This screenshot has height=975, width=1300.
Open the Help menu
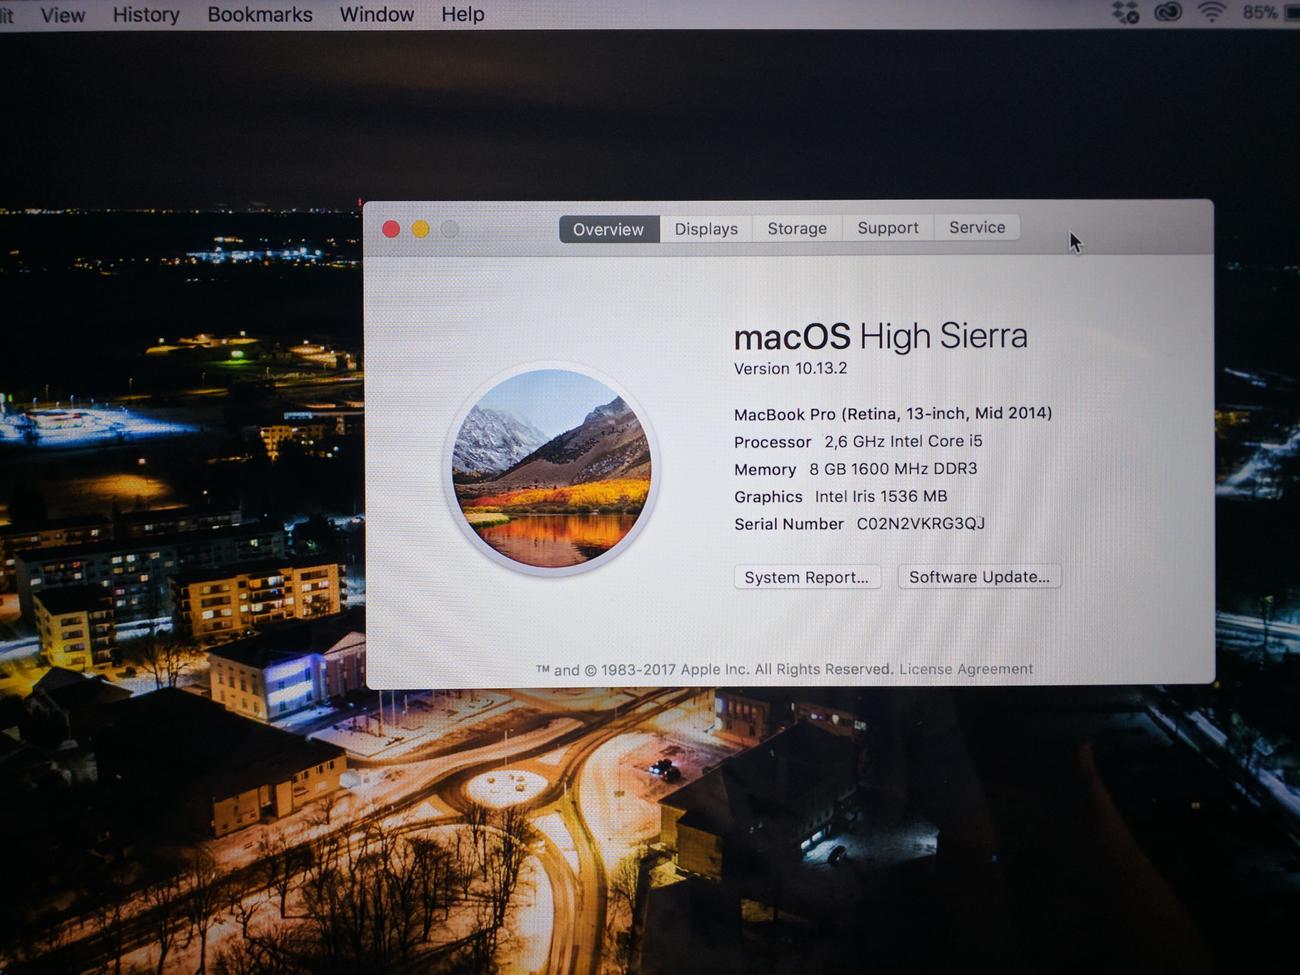(x=463, y=15)
